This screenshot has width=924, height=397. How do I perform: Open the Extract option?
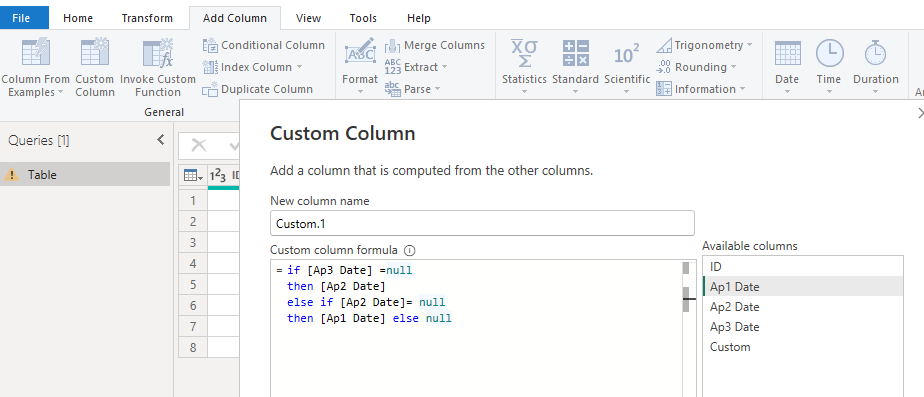click(x=416, y=67)
